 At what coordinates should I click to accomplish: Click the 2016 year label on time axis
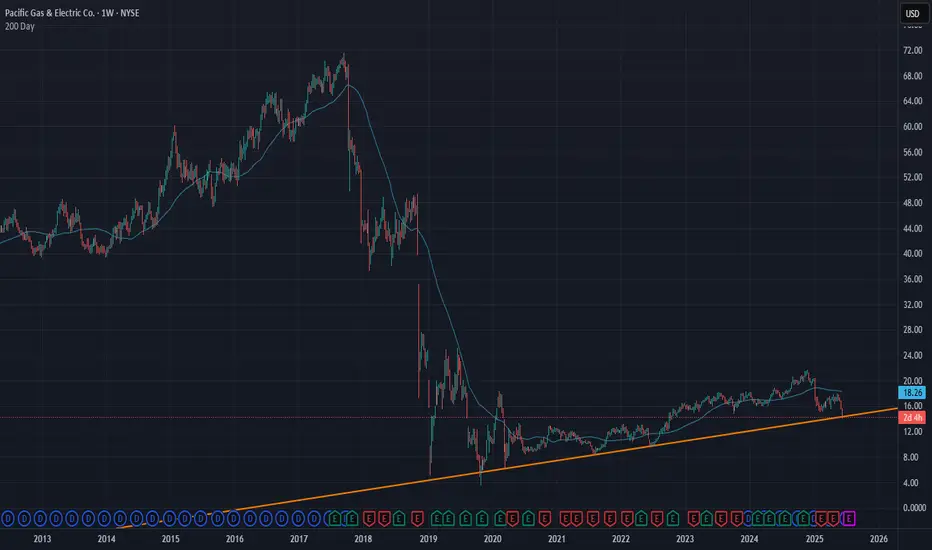pyautogui.click(x=235, y=539)
